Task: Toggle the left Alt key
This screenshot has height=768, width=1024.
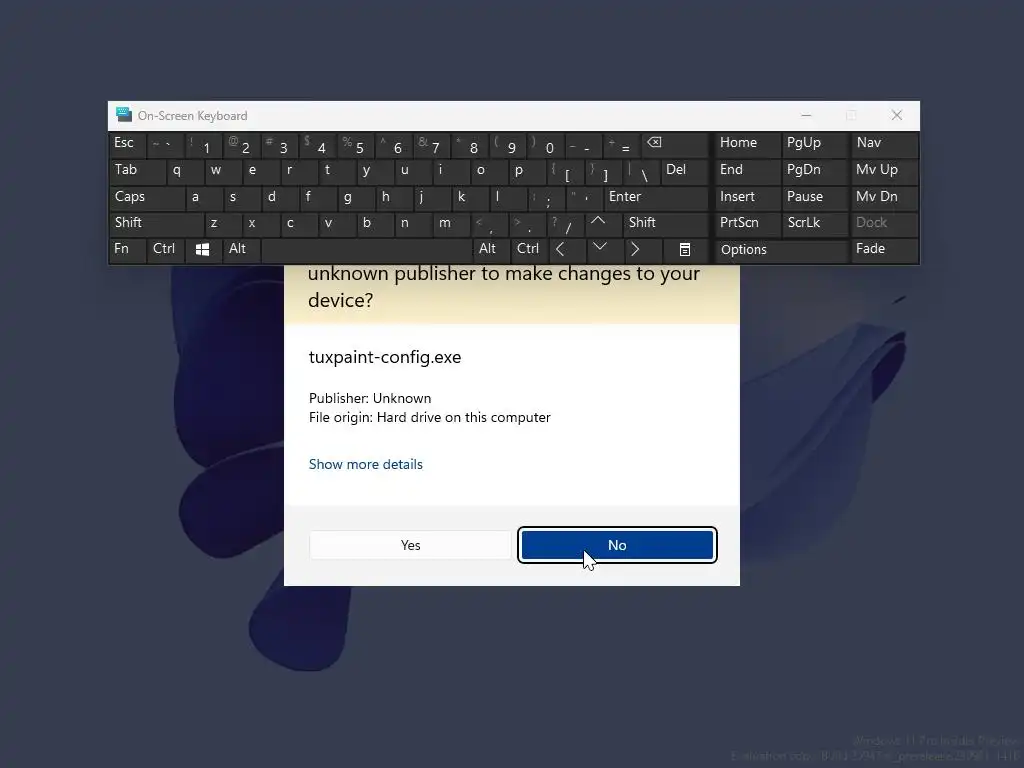Action: point(240,249)
